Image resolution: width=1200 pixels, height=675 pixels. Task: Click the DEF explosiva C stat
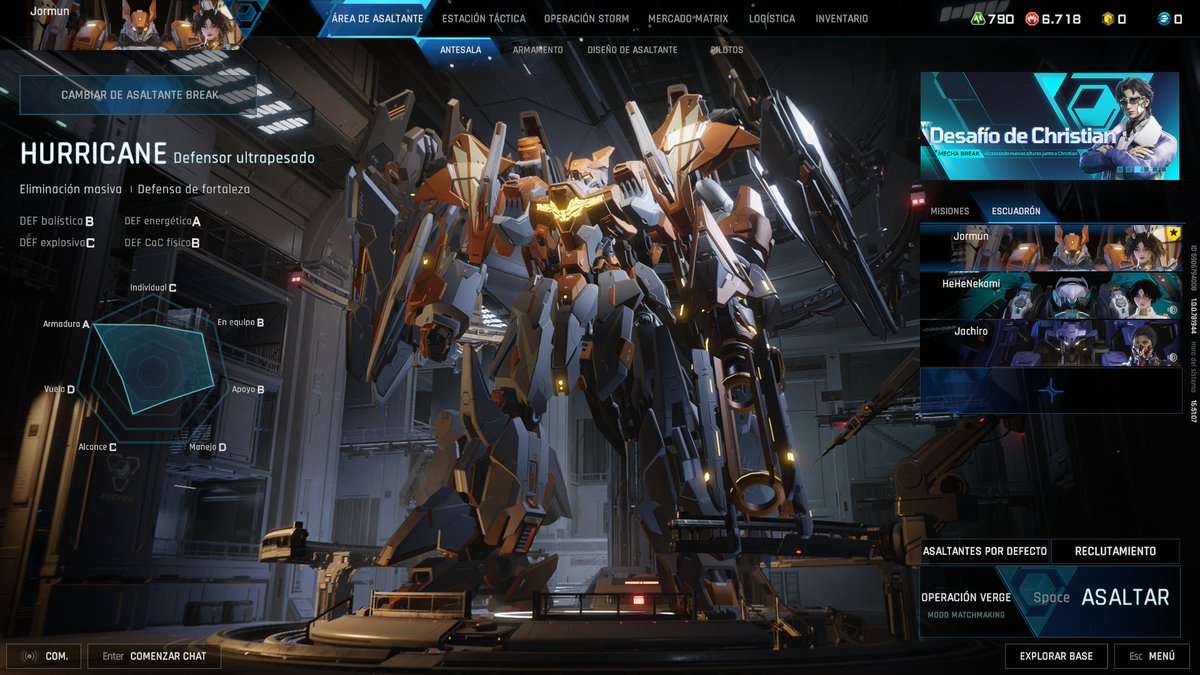click(58, 242)
